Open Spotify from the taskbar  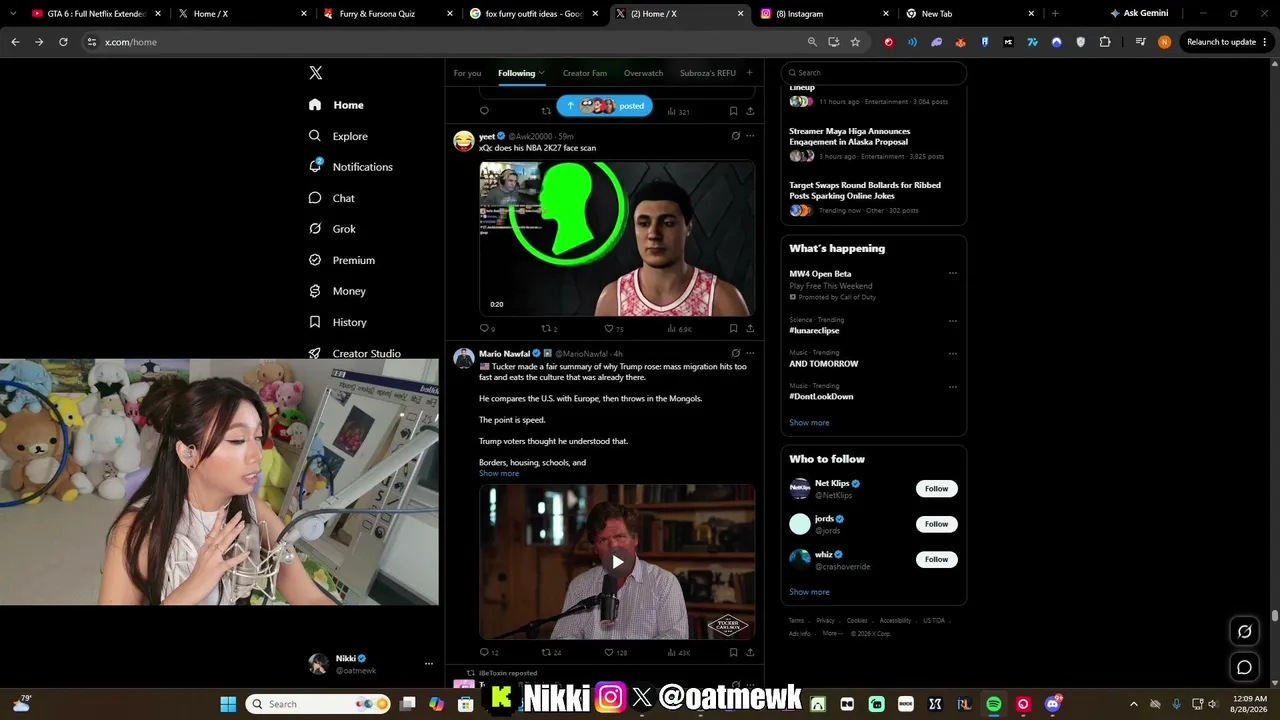994,704
